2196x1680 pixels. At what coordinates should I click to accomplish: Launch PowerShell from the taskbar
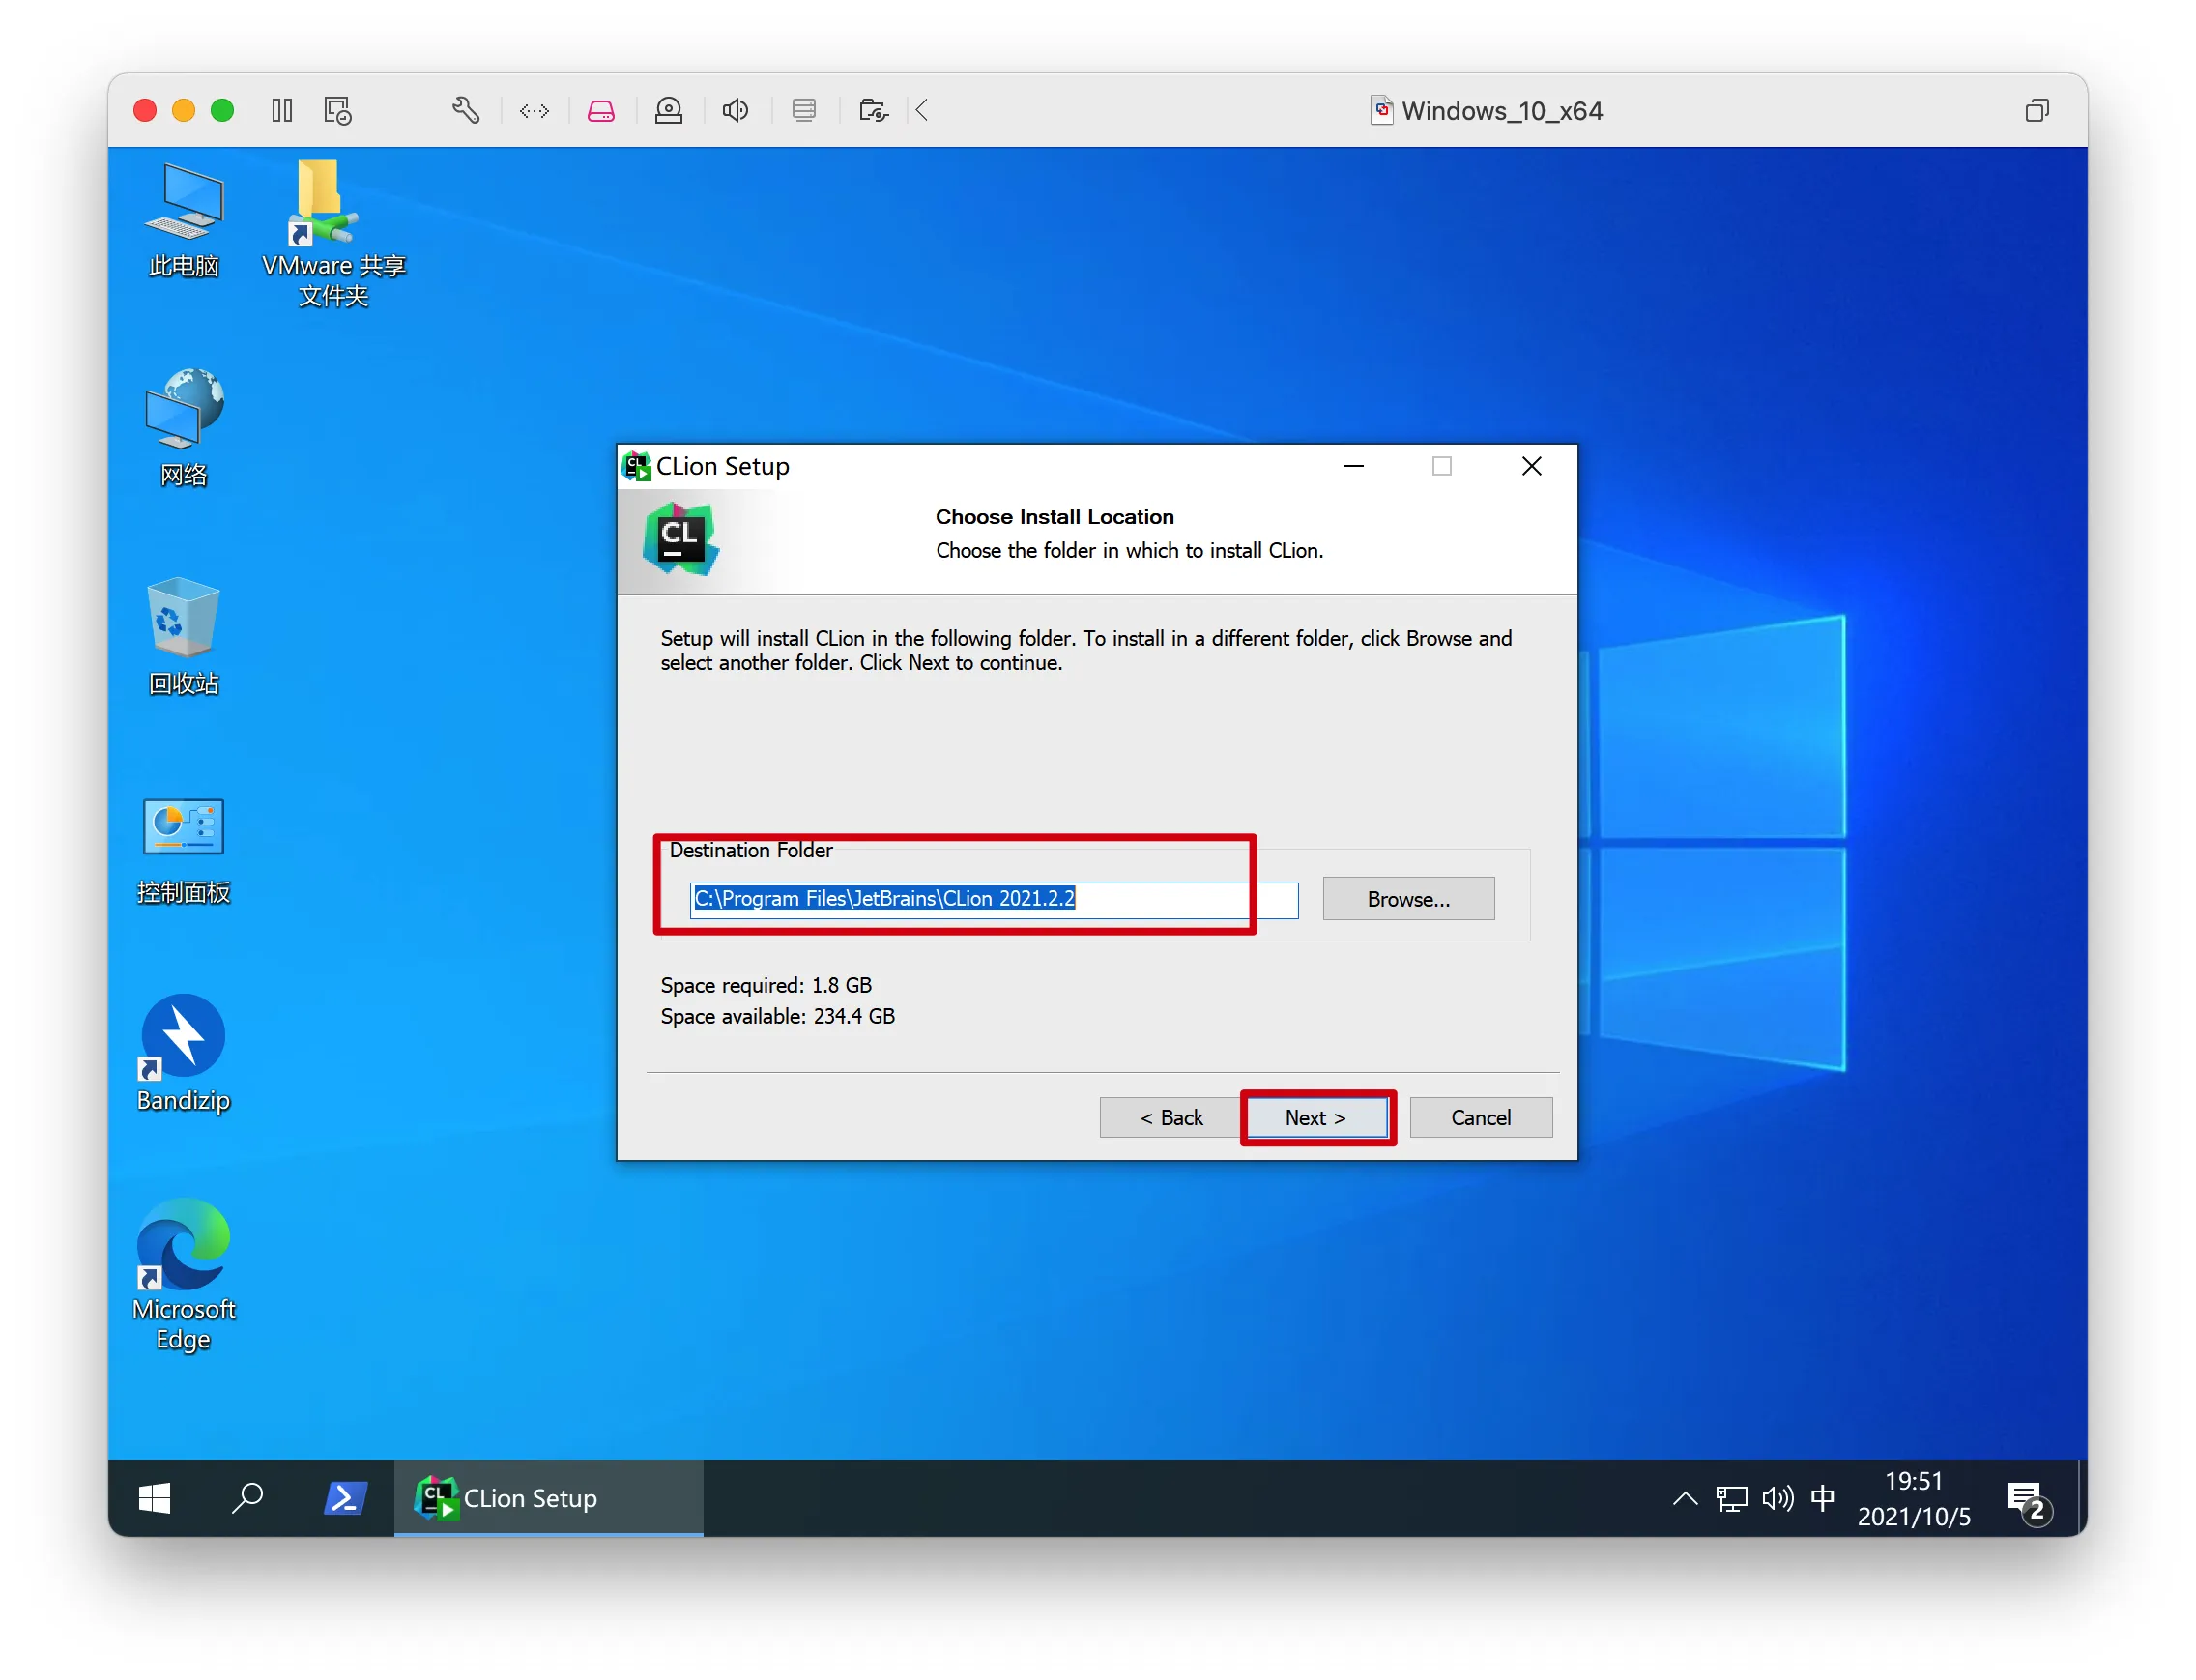pos(345,1498)
